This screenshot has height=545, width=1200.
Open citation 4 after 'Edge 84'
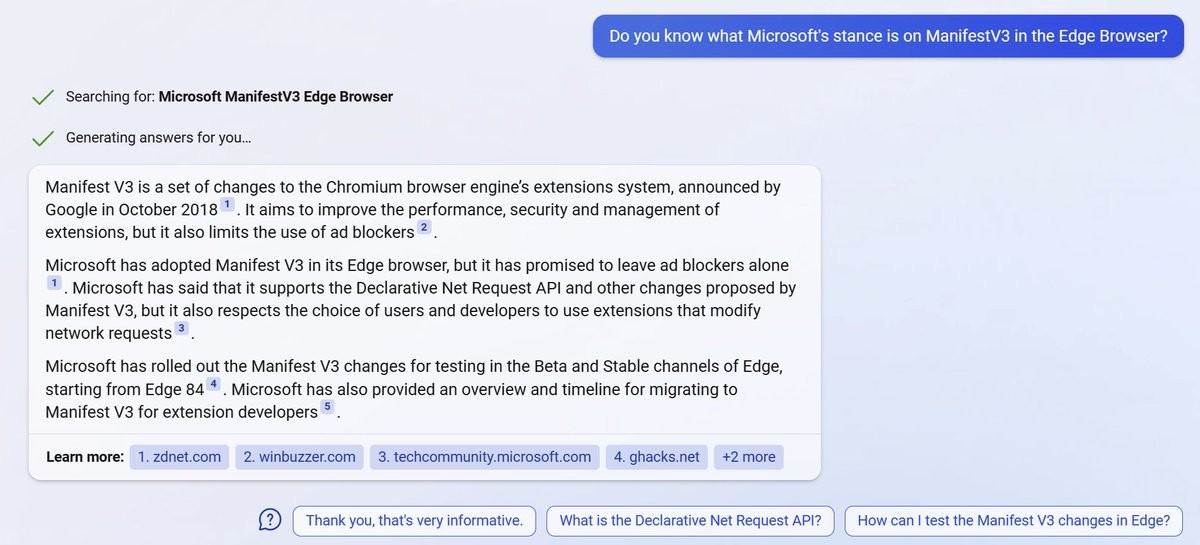point(213,384)
